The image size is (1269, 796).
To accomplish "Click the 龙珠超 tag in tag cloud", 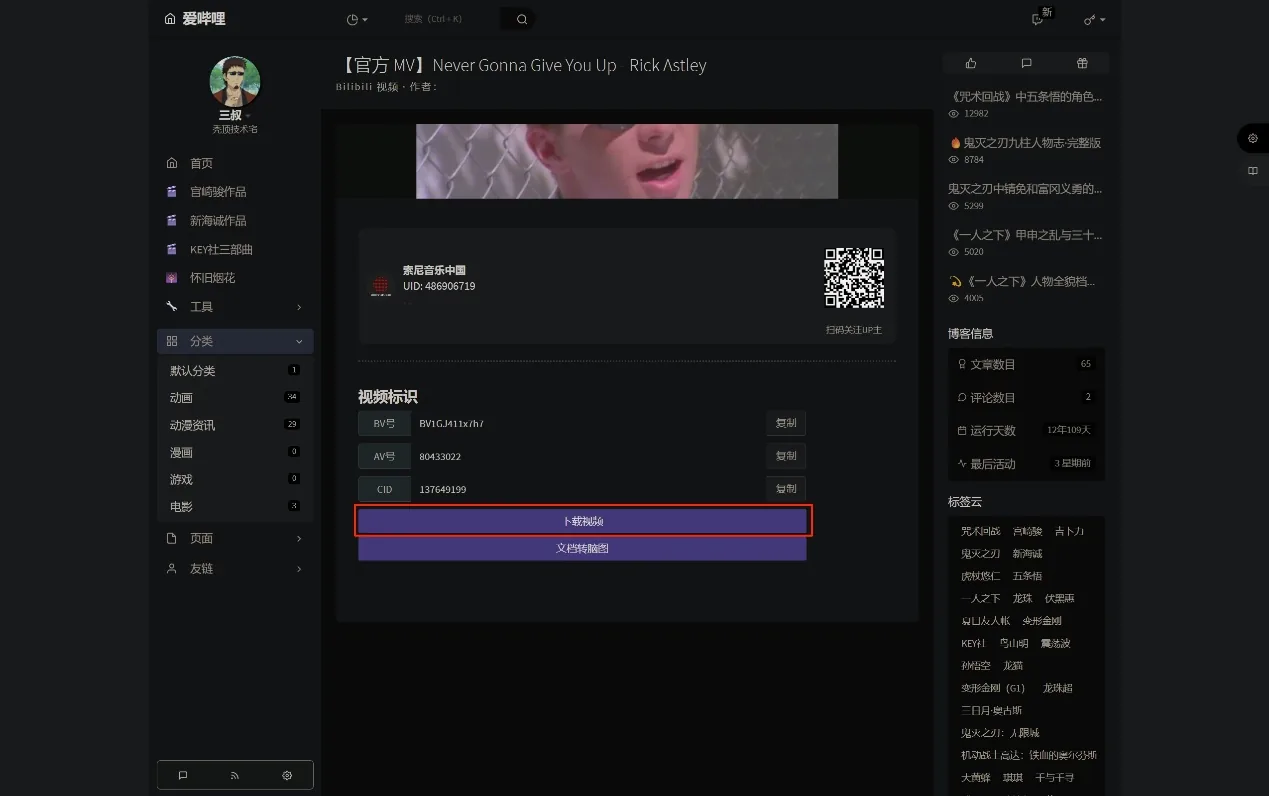I will pos(1058,688).
